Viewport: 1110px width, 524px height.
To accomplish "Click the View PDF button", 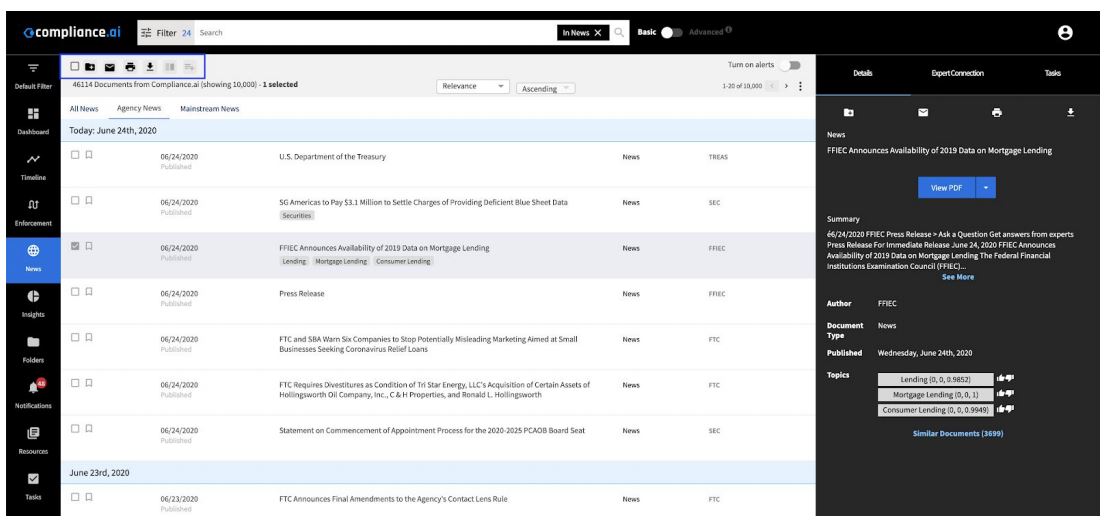I will click(x=946, y=188).
